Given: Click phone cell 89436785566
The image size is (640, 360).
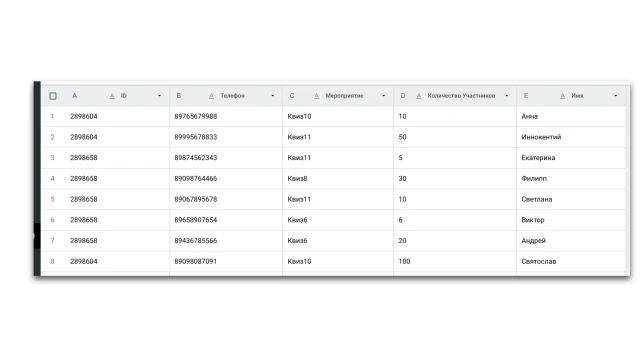Looking at the screenshot, I should [226, 241].
